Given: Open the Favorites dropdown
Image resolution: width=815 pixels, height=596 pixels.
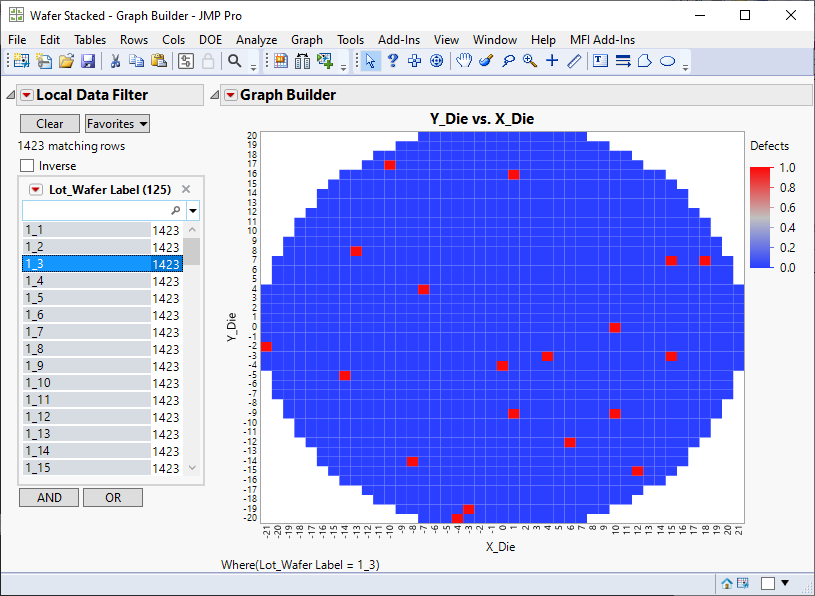Looking at the screenshot, I should point(118,124).
